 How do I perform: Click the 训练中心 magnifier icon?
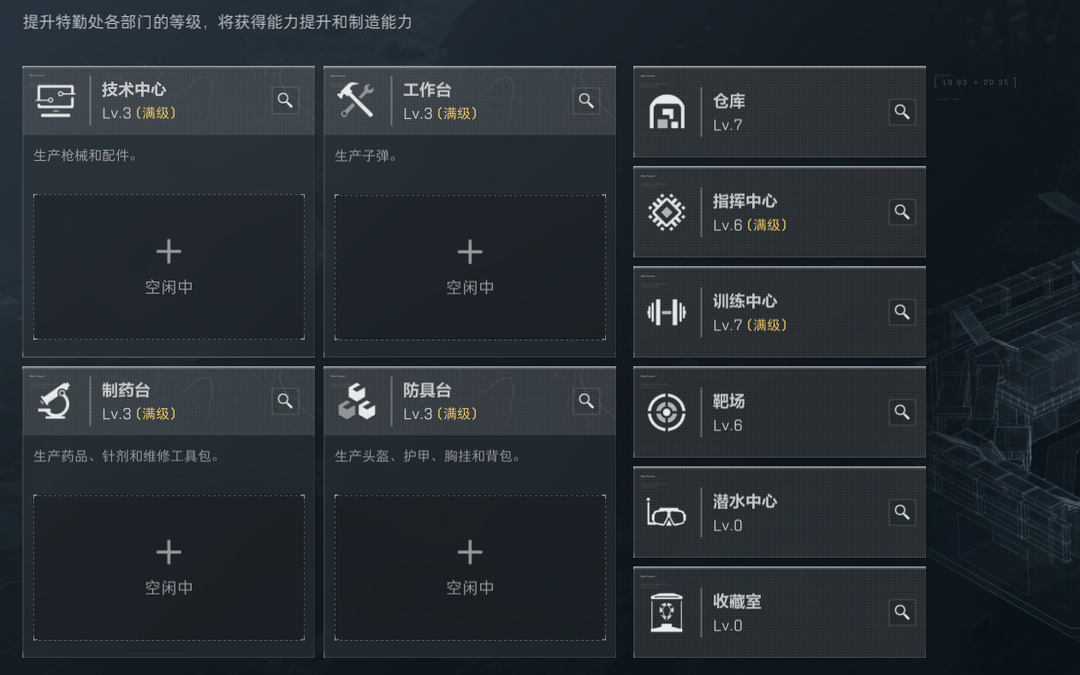coord(902,312)
